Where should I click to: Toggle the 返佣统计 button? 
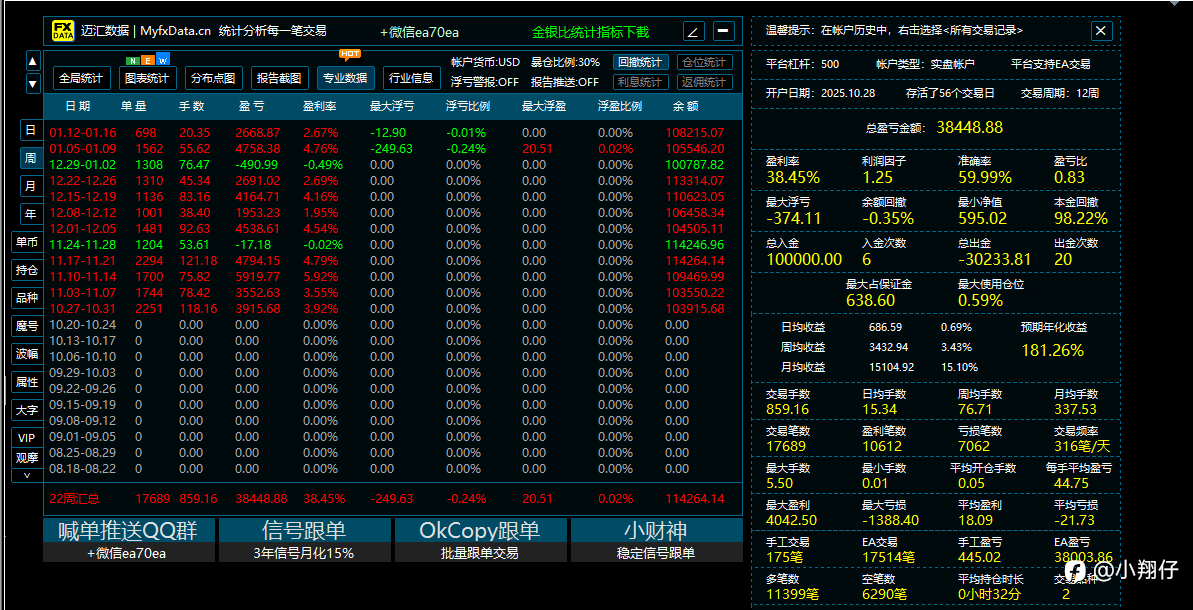[705, 82]
